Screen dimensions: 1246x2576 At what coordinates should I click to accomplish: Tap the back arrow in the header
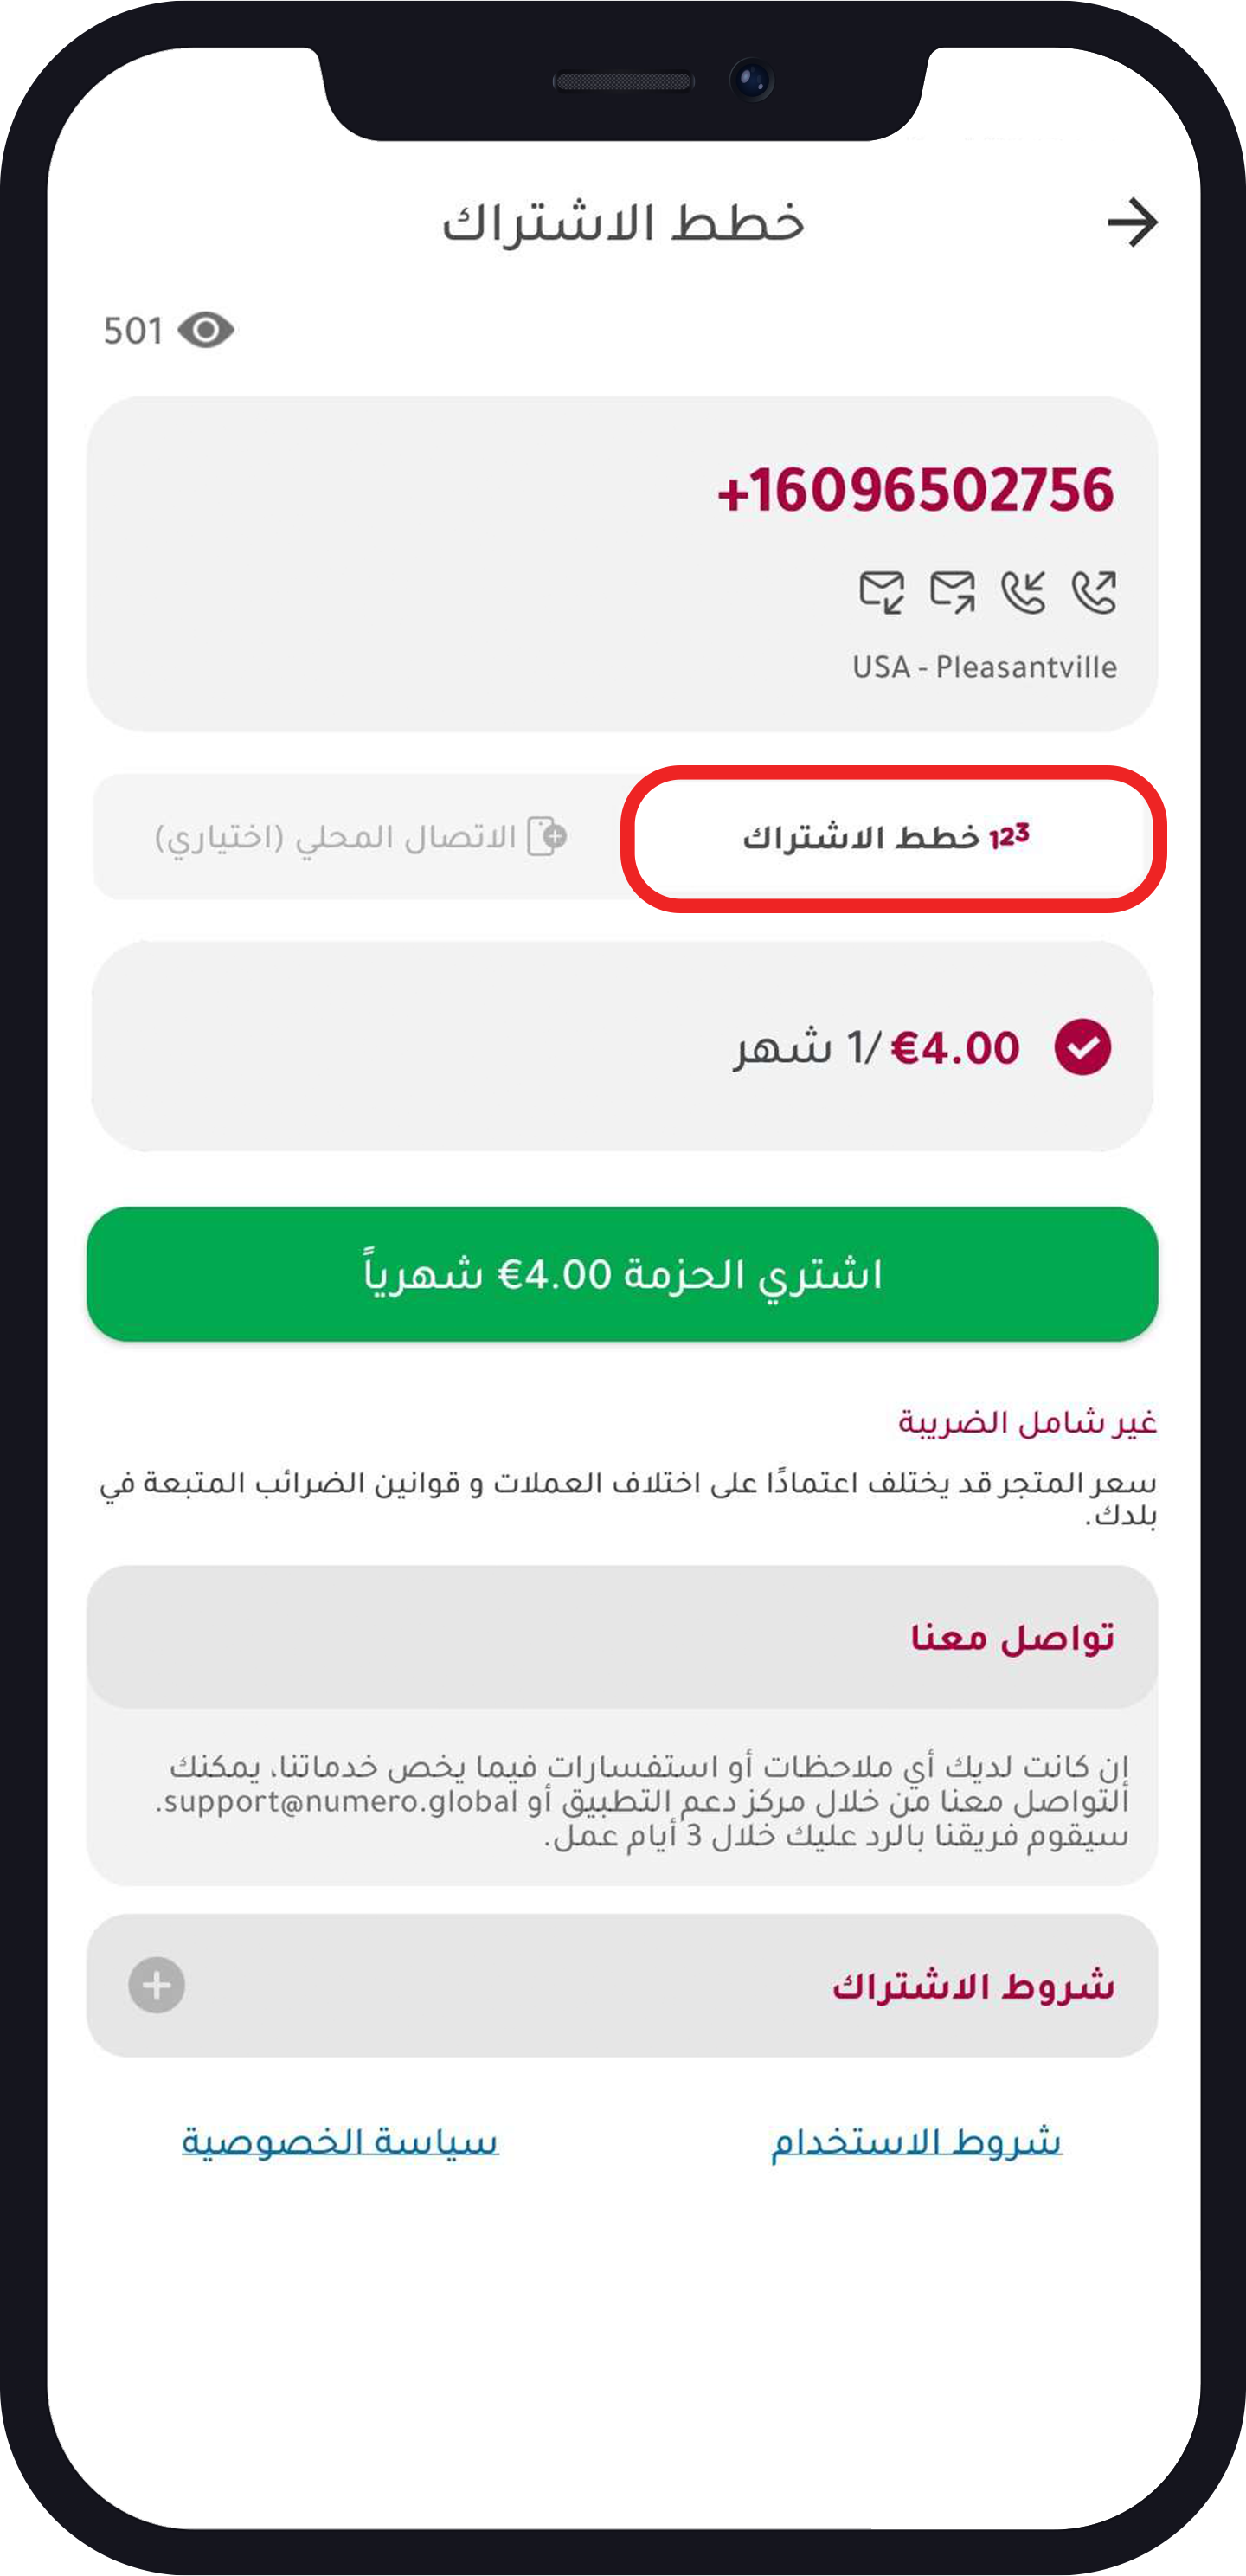pos(1132,222)
